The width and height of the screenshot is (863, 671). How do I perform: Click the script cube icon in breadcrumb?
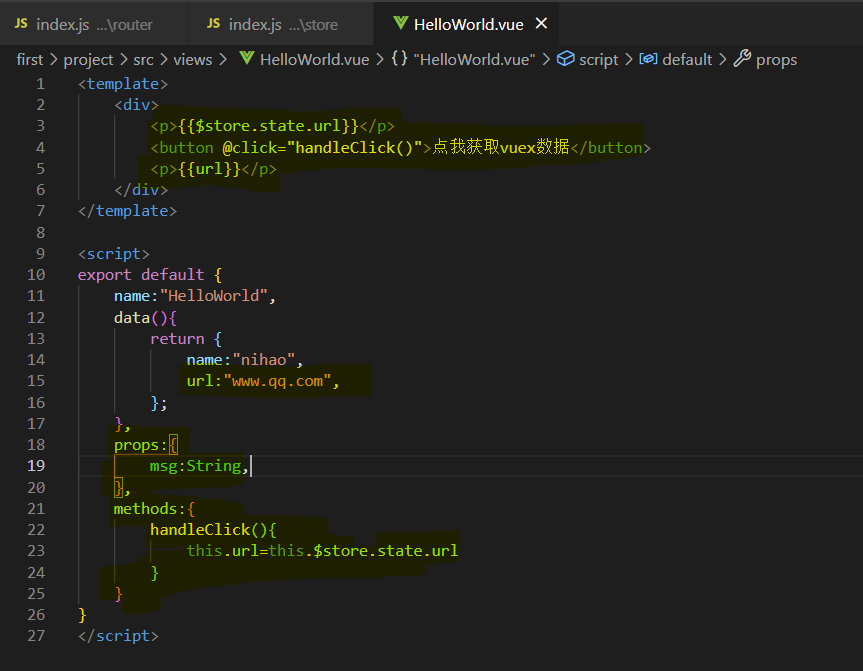pyautogui.click(x=565, y=58)
